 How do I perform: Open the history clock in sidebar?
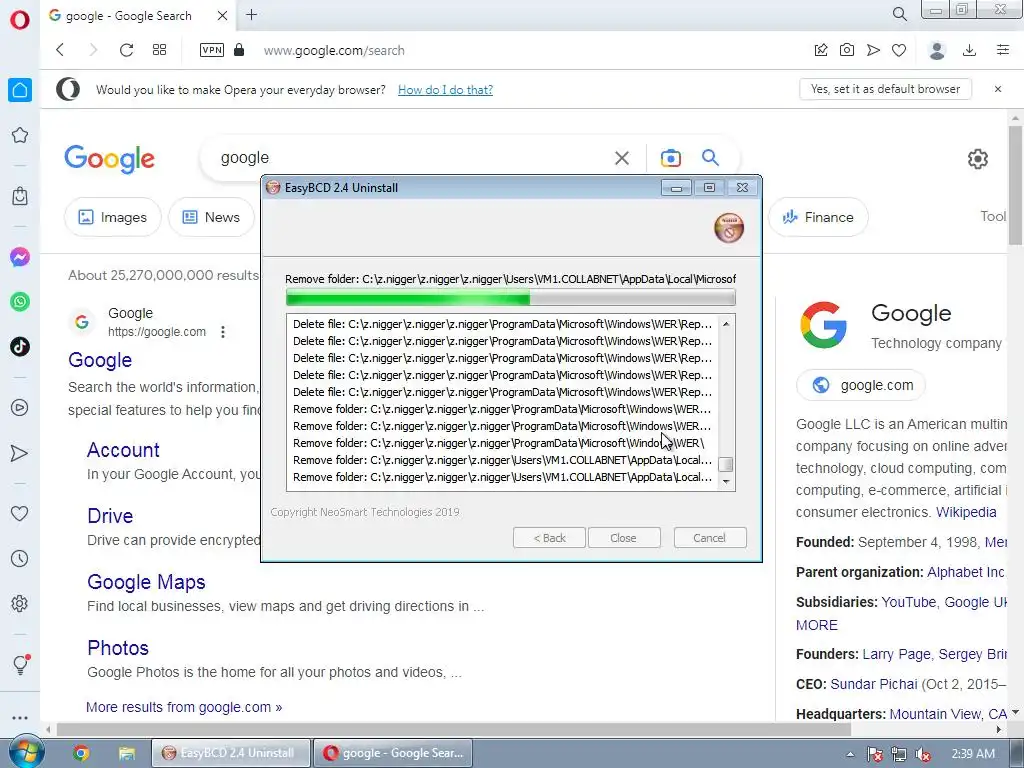20,558
